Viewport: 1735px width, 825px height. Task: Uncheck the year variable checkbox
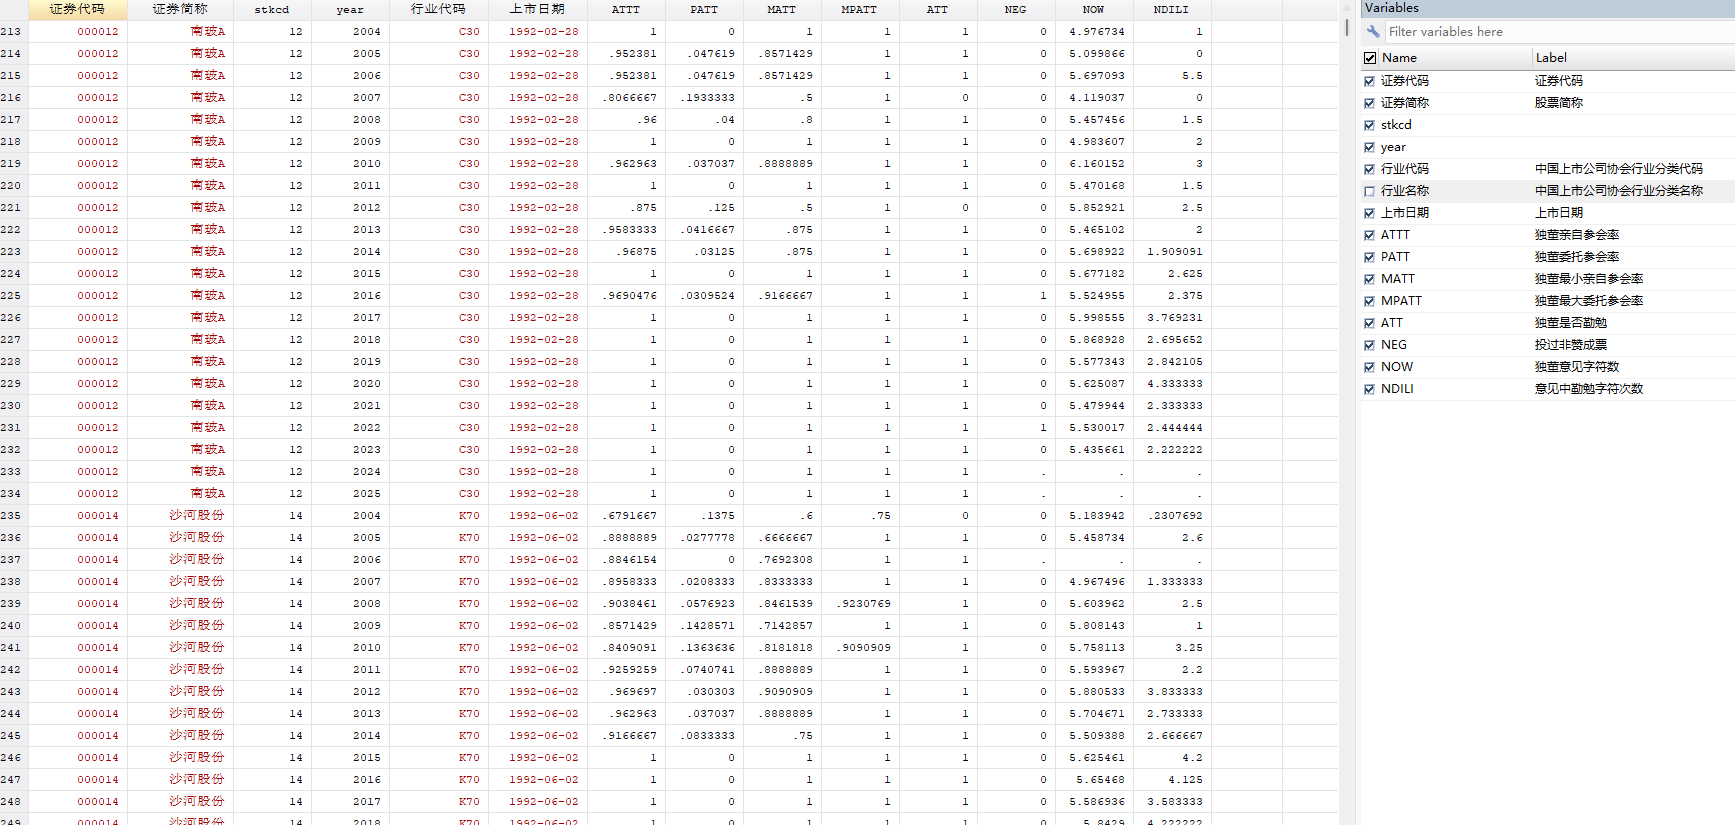(1369, 147)
